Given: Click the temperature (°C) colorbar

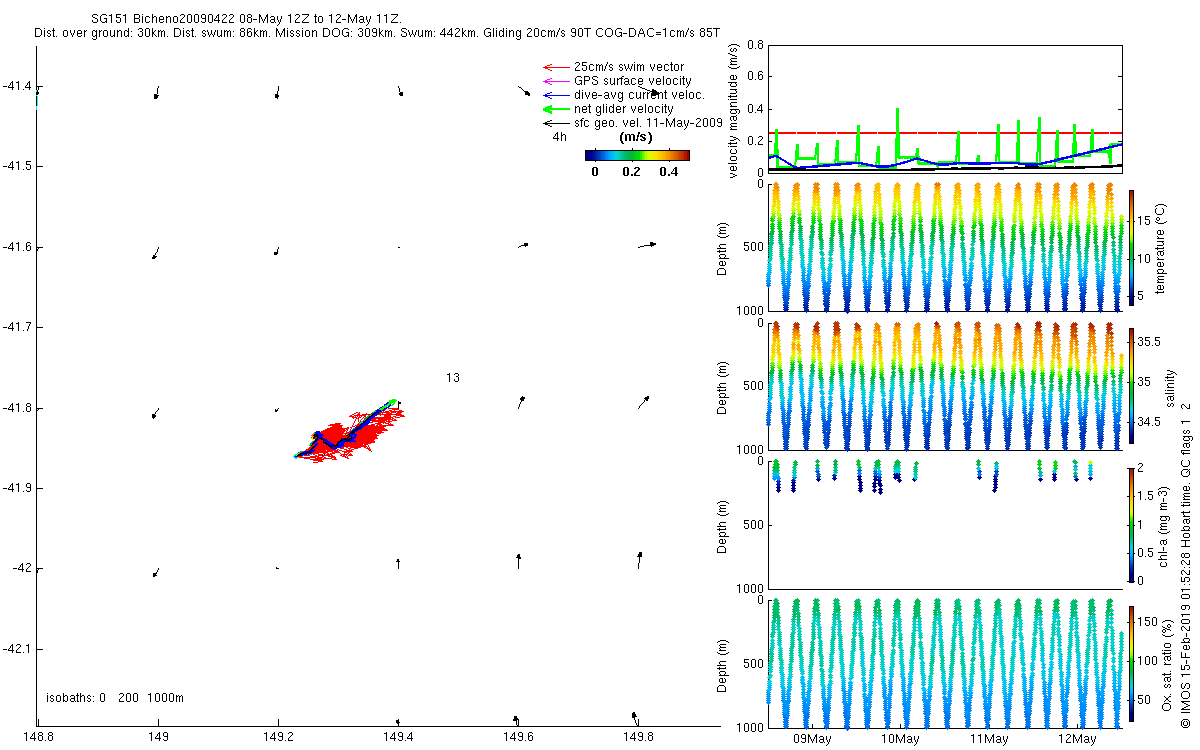Looking at the screenshot, I should 1131,246.
